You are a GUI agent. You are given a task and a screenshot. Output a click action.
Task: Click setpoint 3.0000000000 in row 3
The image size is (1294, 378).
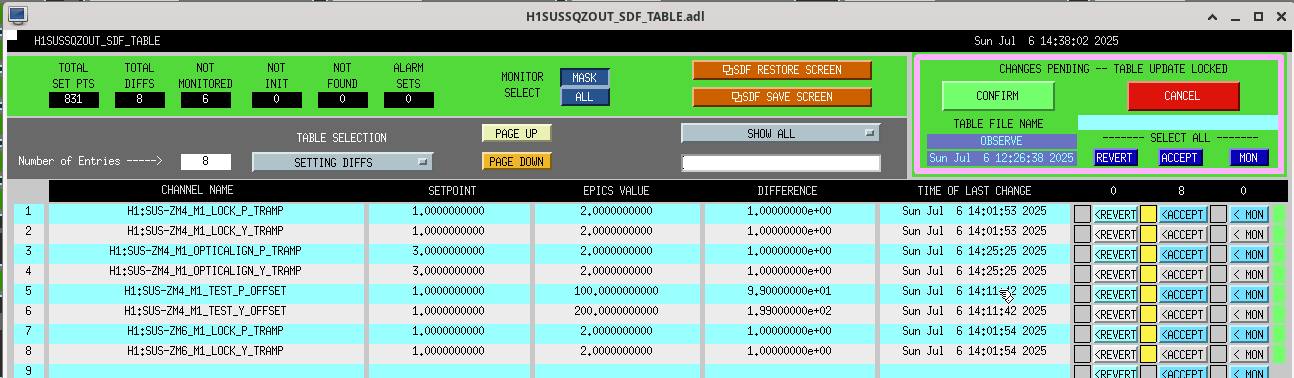click(448, 251)
